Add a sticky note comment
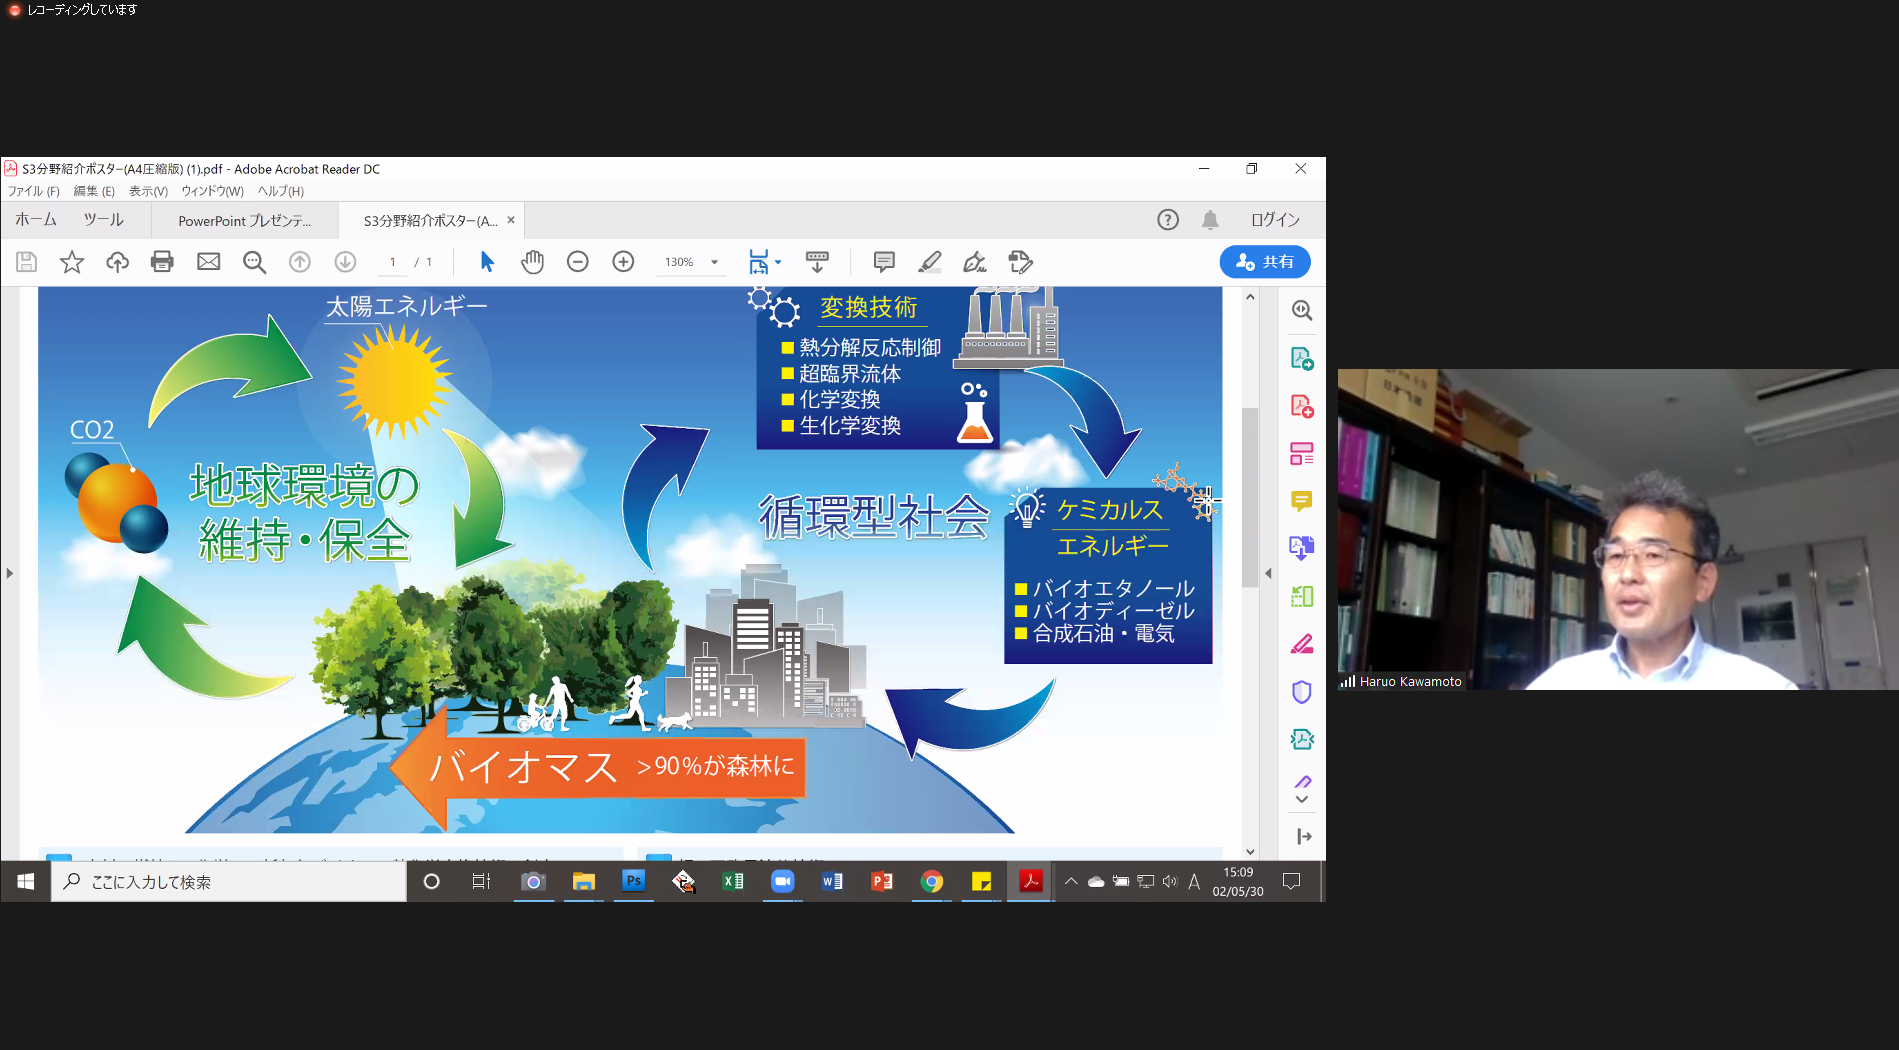This screenshot has height=1050, width=1899. [x=884, y=262]
